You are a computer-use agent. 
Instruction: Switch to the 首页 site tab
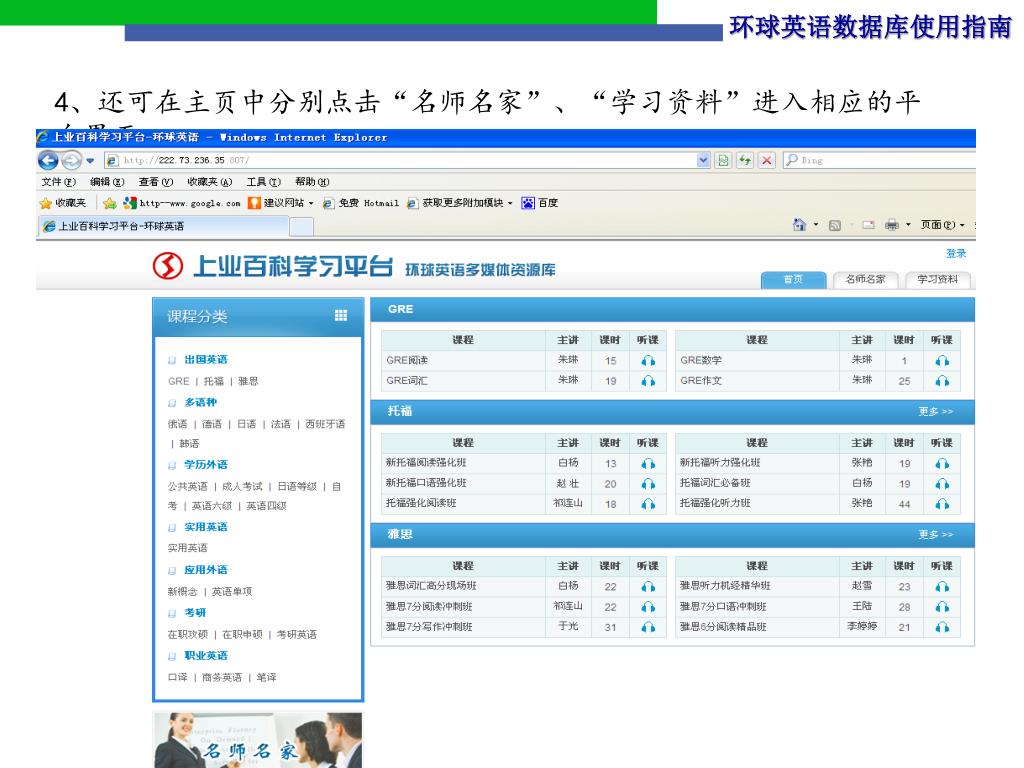pos(793,280)
